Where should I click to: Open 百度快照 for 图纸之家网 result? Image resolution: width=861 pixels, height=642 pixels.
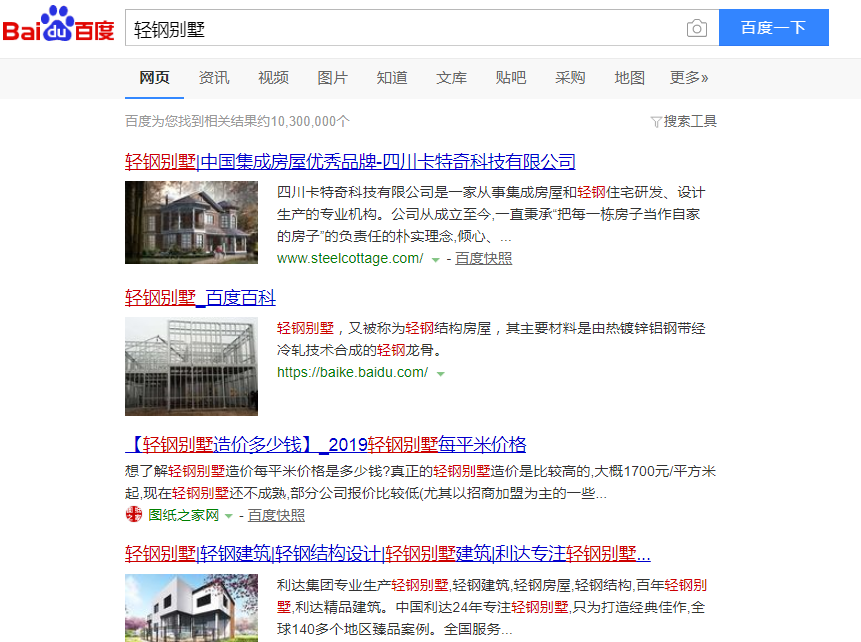276,515
